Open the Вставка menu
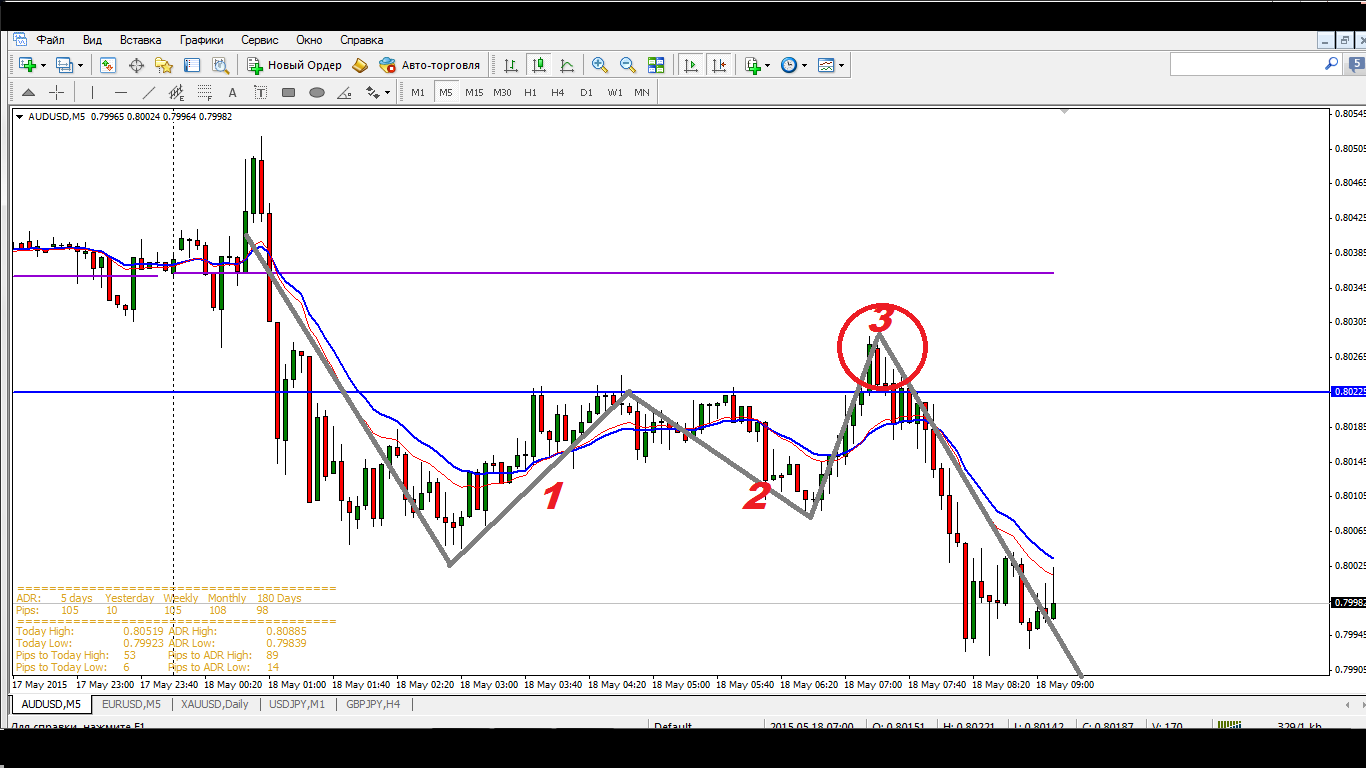This screenshot has width=1366, height=768. [140, 40]
